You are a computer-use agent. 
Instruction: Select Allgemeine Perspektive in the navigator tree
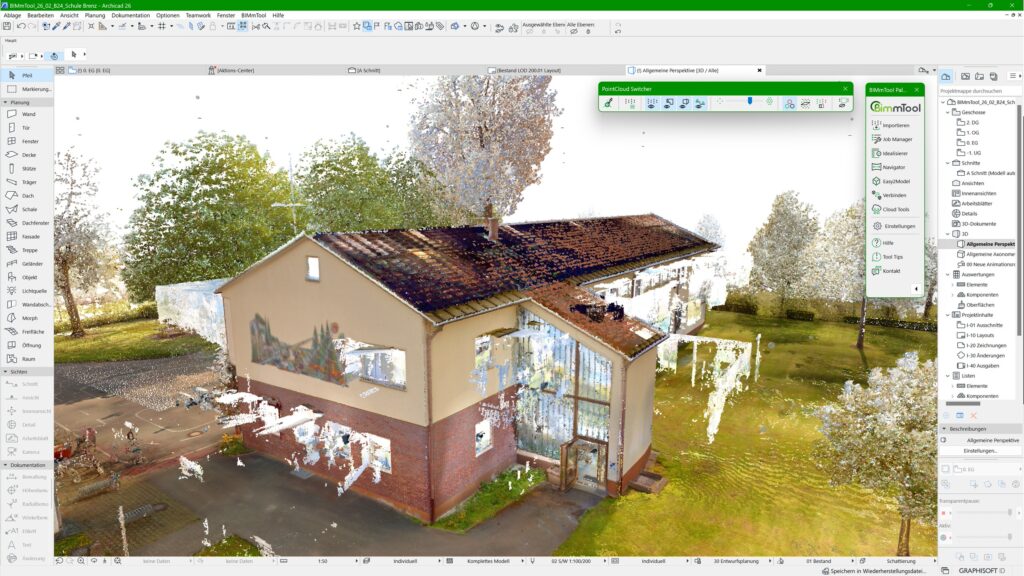[x=985, y=244]
